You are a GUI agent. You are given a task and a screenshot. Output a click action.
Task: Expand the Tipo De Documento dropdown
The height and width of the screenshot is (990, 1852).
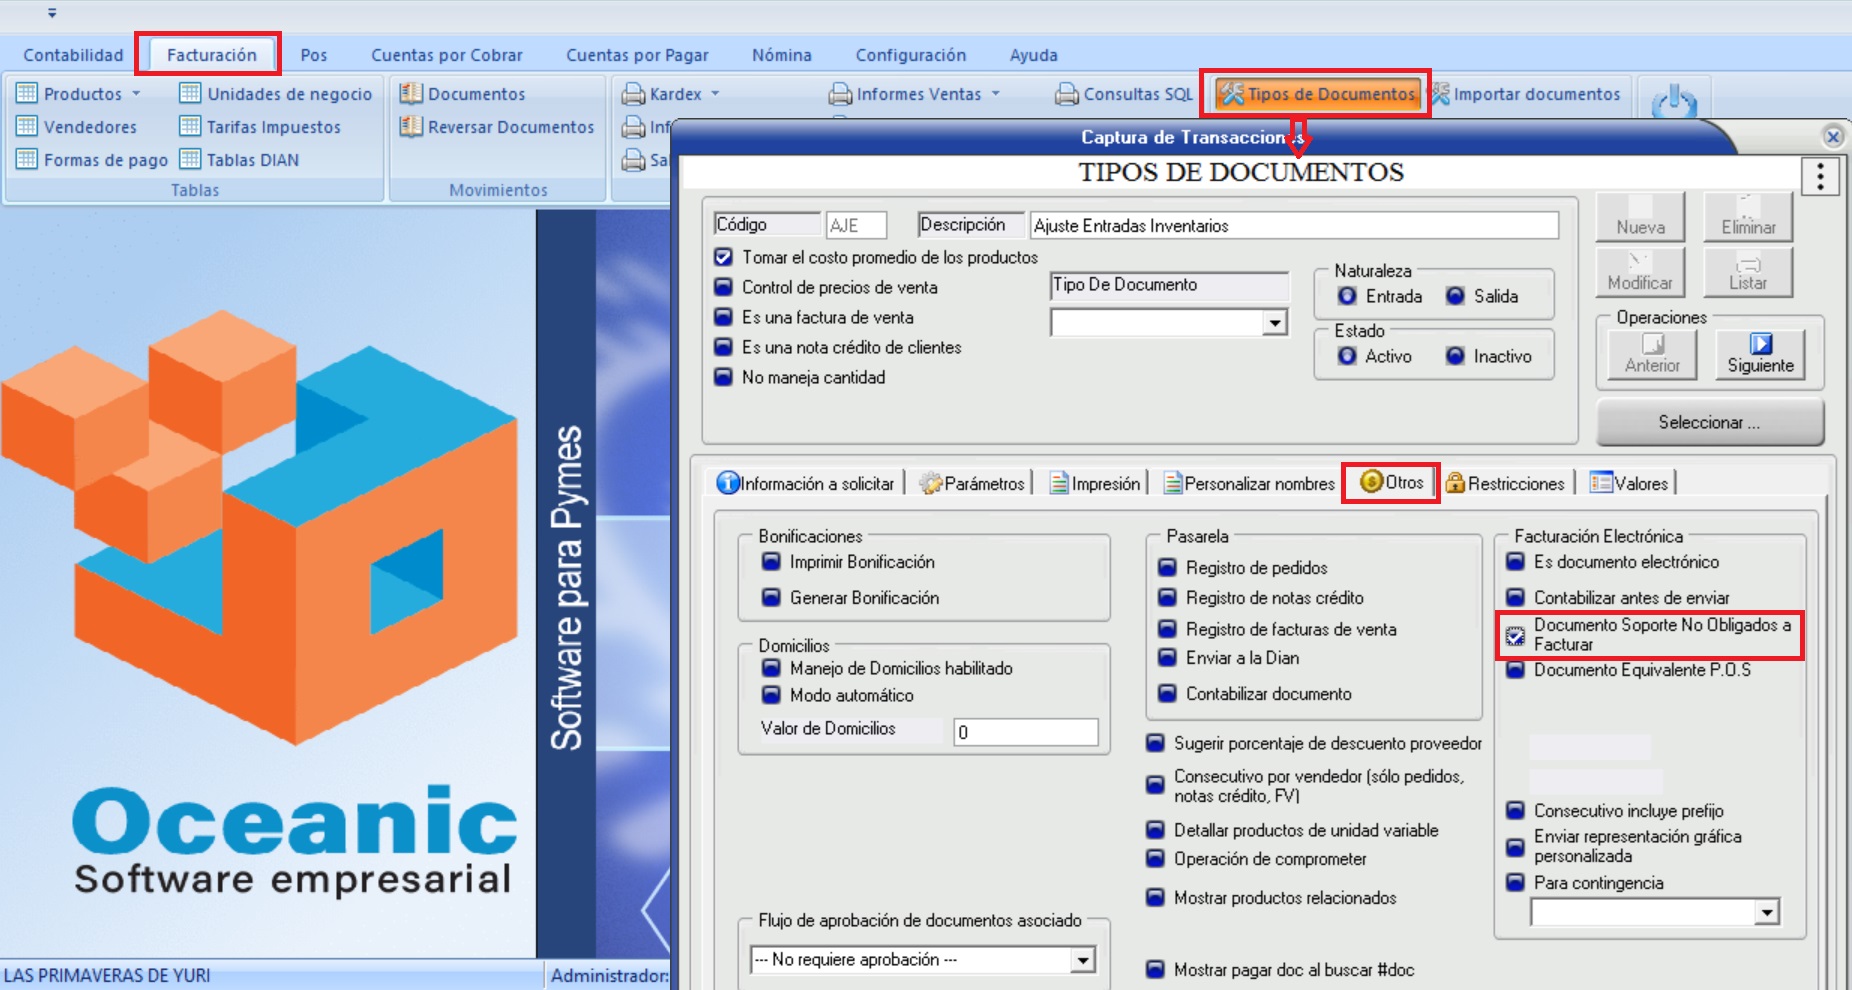coord(1274,323)
